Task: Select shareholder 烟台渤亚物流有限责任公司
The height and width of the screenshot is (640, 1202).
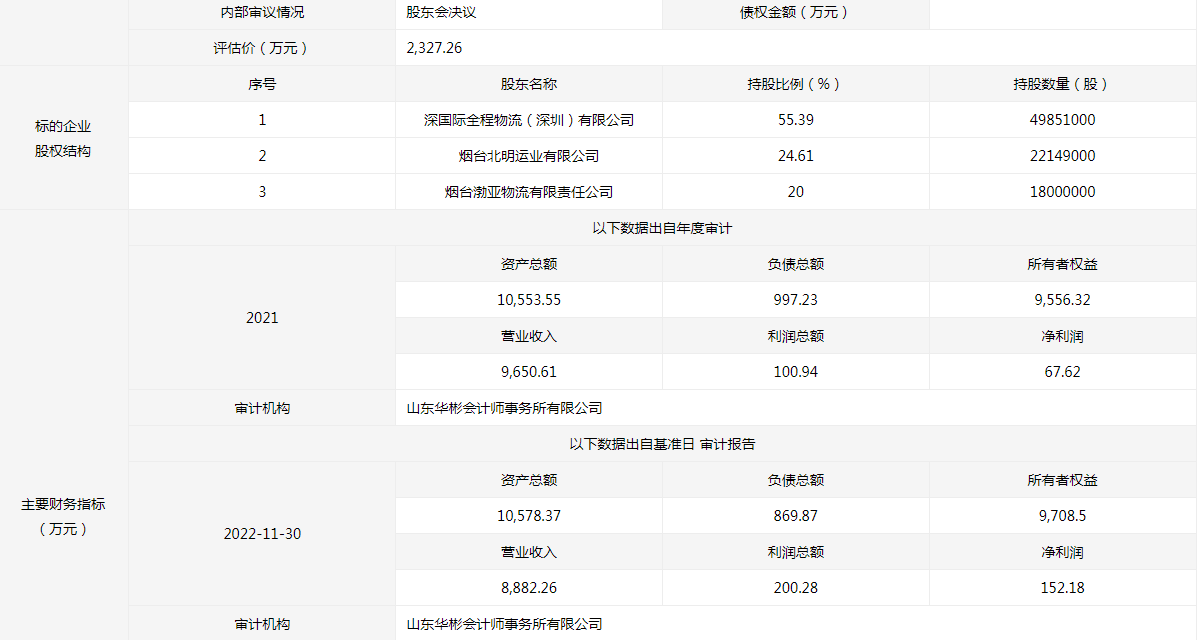Action: 528,192
